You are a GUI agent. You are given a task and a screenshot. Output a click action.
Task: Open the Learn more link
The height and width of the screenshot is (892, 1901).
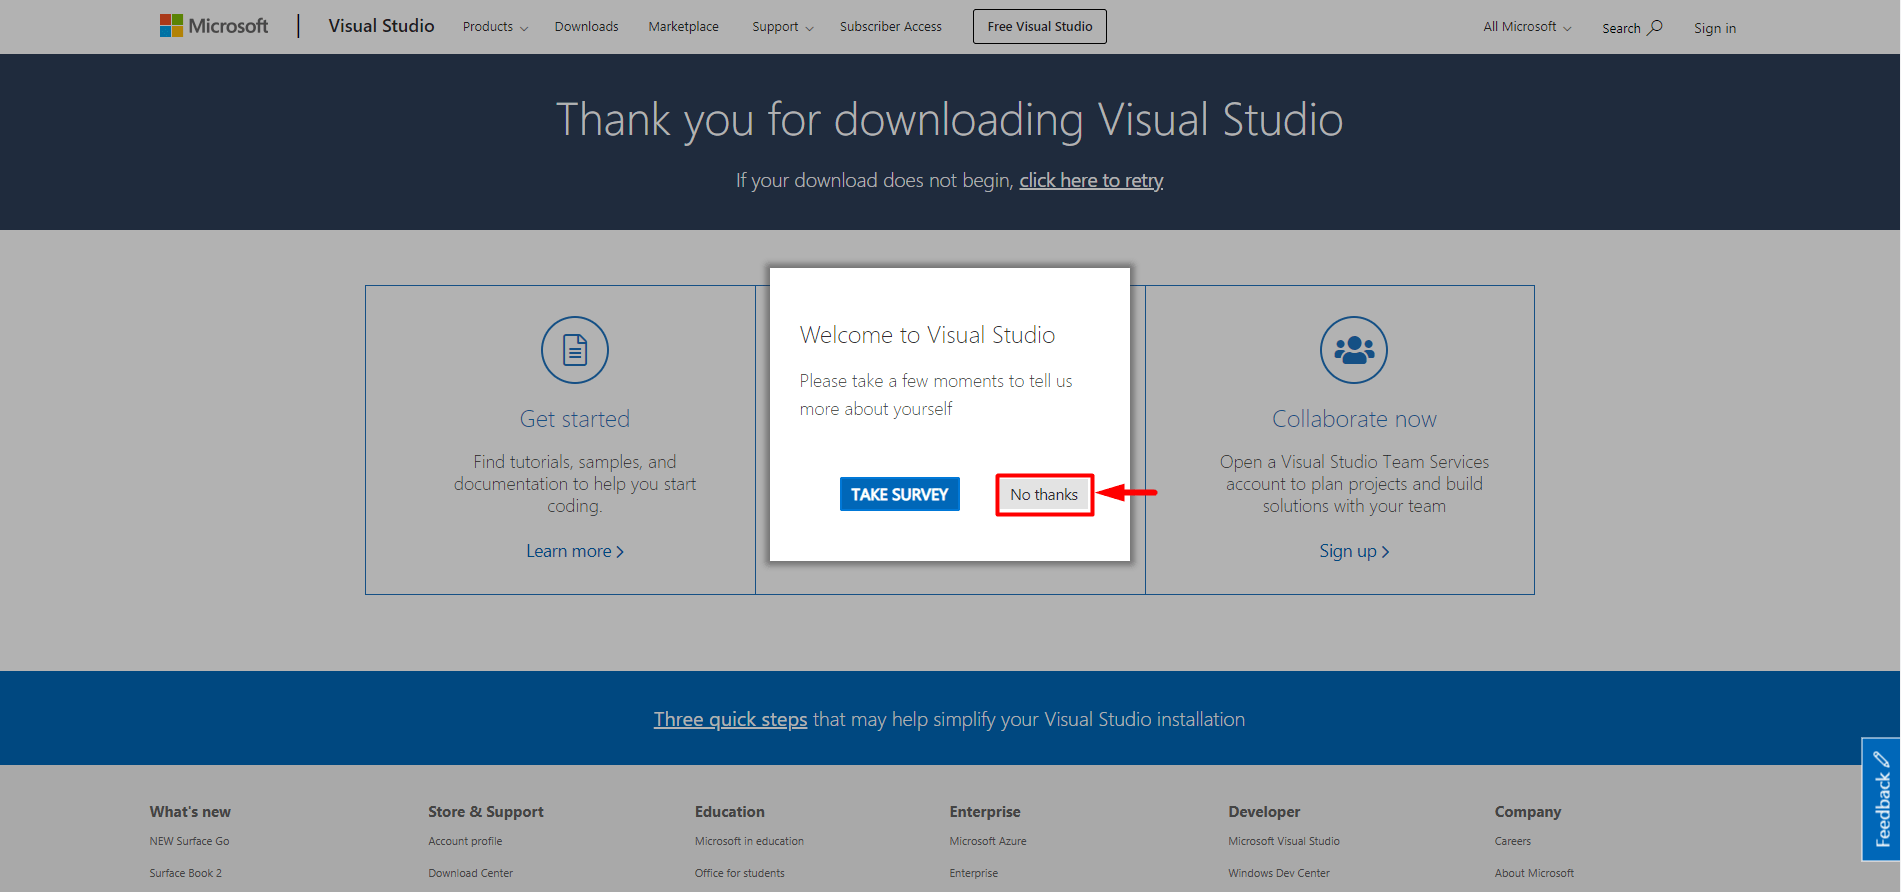575,551
